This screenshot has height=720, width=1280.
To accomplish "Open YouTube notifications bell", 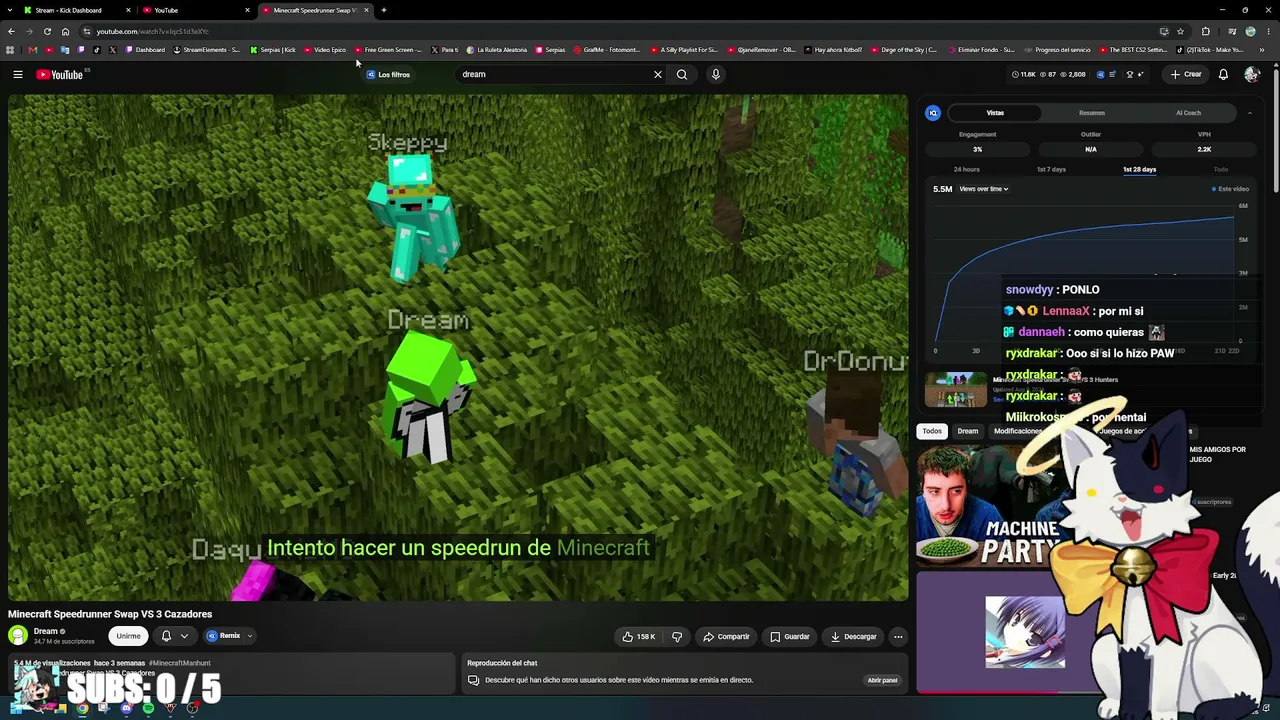I will (1223, 74).
